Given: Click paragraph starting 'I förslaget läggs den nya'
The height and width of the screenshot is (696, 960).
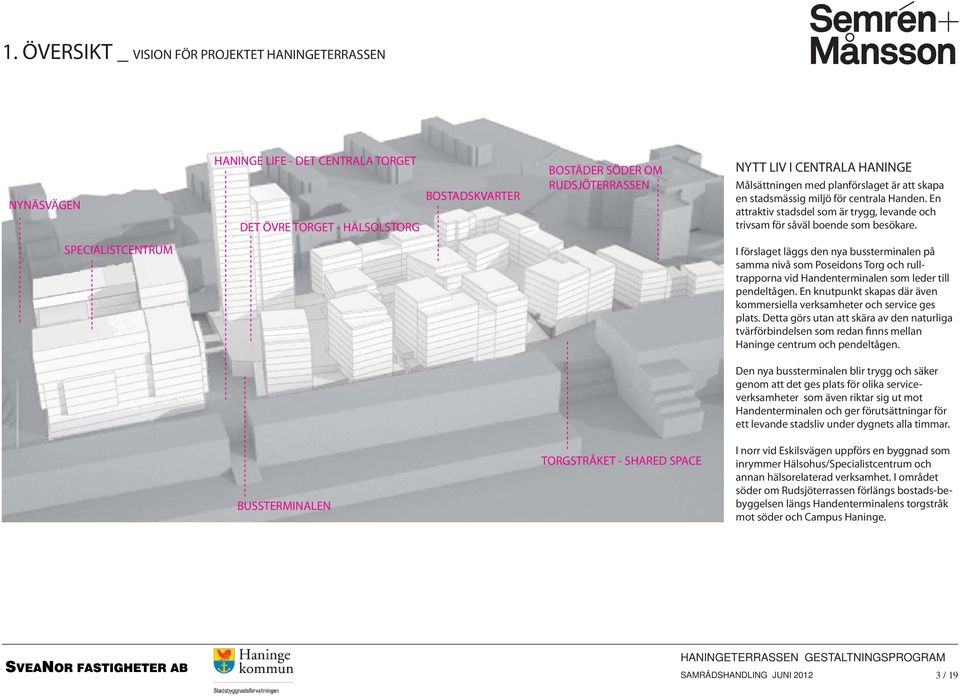Looking at the screenshot, I should [844, 297].
